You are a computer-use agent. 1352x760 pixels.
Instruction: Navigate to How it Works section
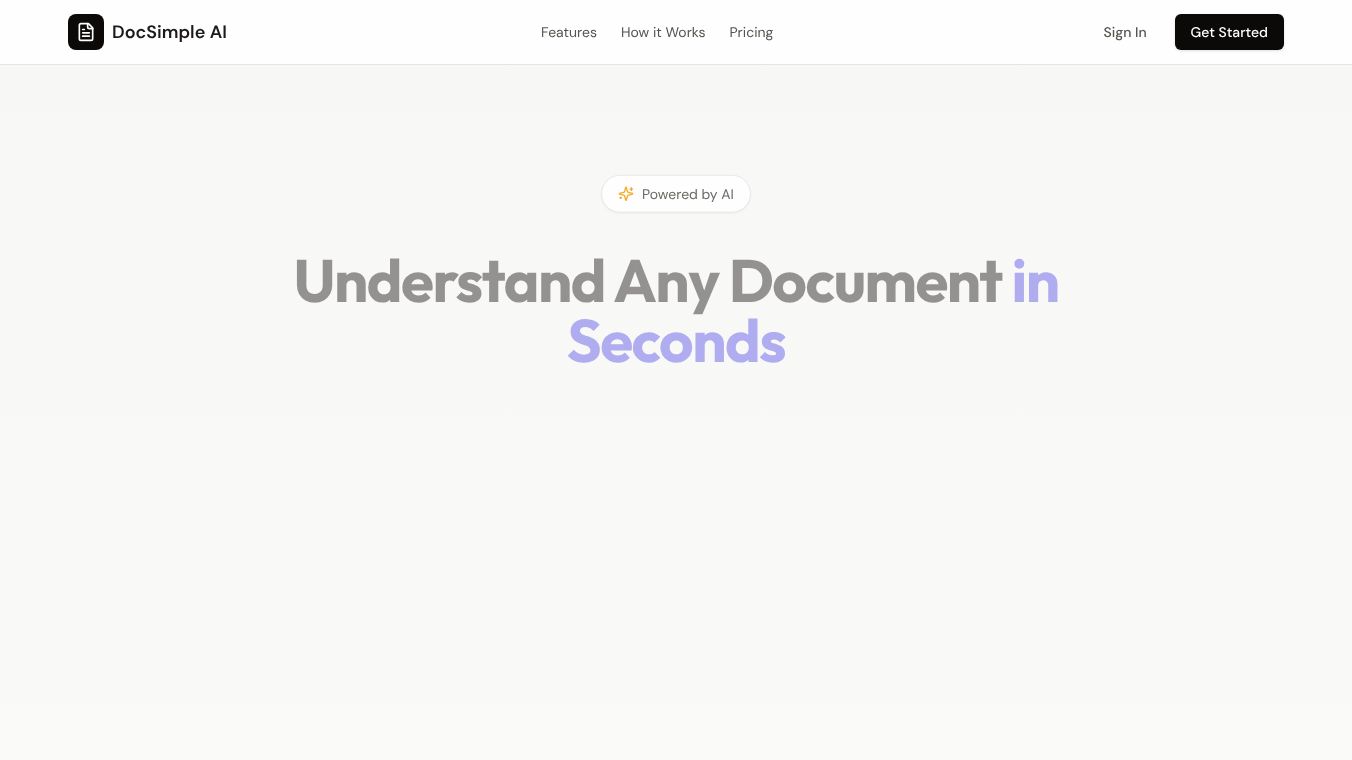click(663, 32)
